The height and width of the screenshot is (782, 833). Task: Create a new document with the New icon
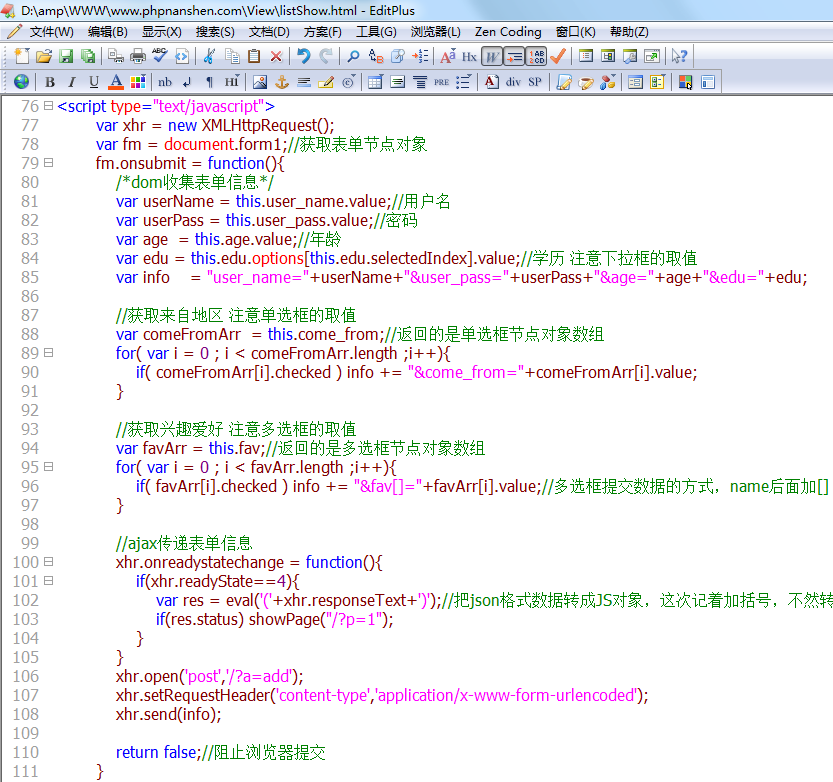[x=22, y=56]
